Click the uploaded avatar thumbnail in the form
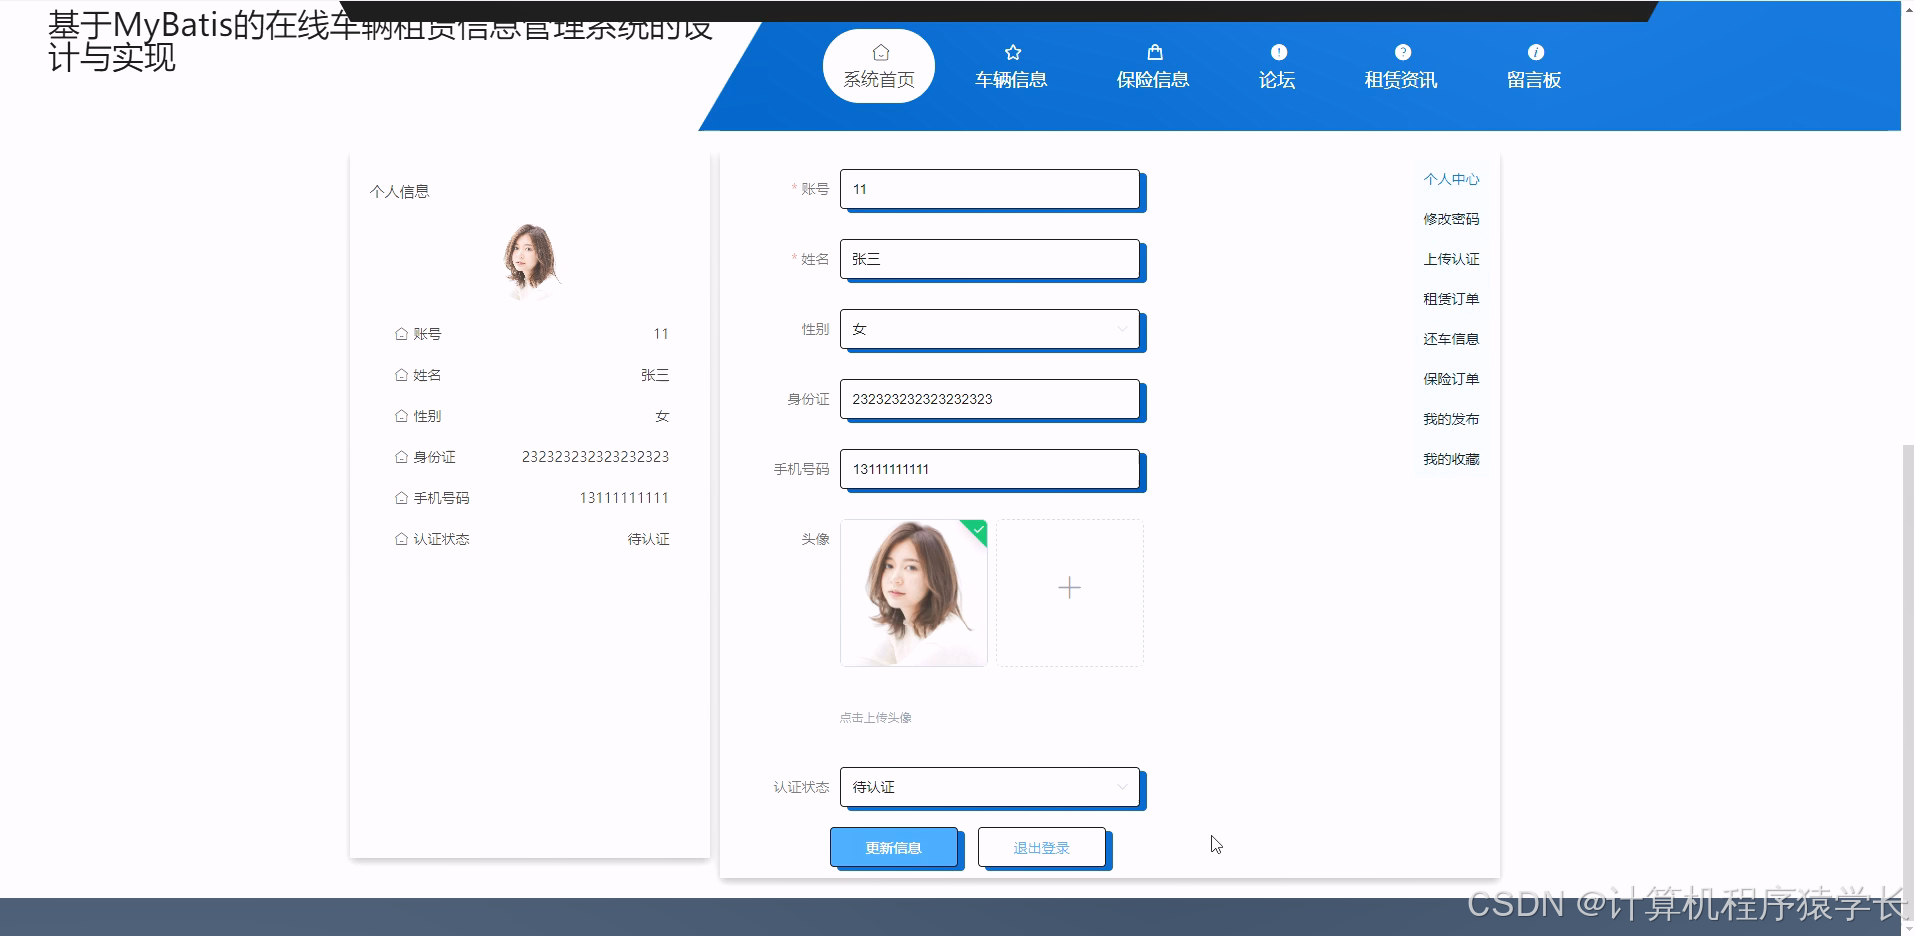Viewport: 1914px width, 936px height. pyautogui.click(x=914, y=593)
